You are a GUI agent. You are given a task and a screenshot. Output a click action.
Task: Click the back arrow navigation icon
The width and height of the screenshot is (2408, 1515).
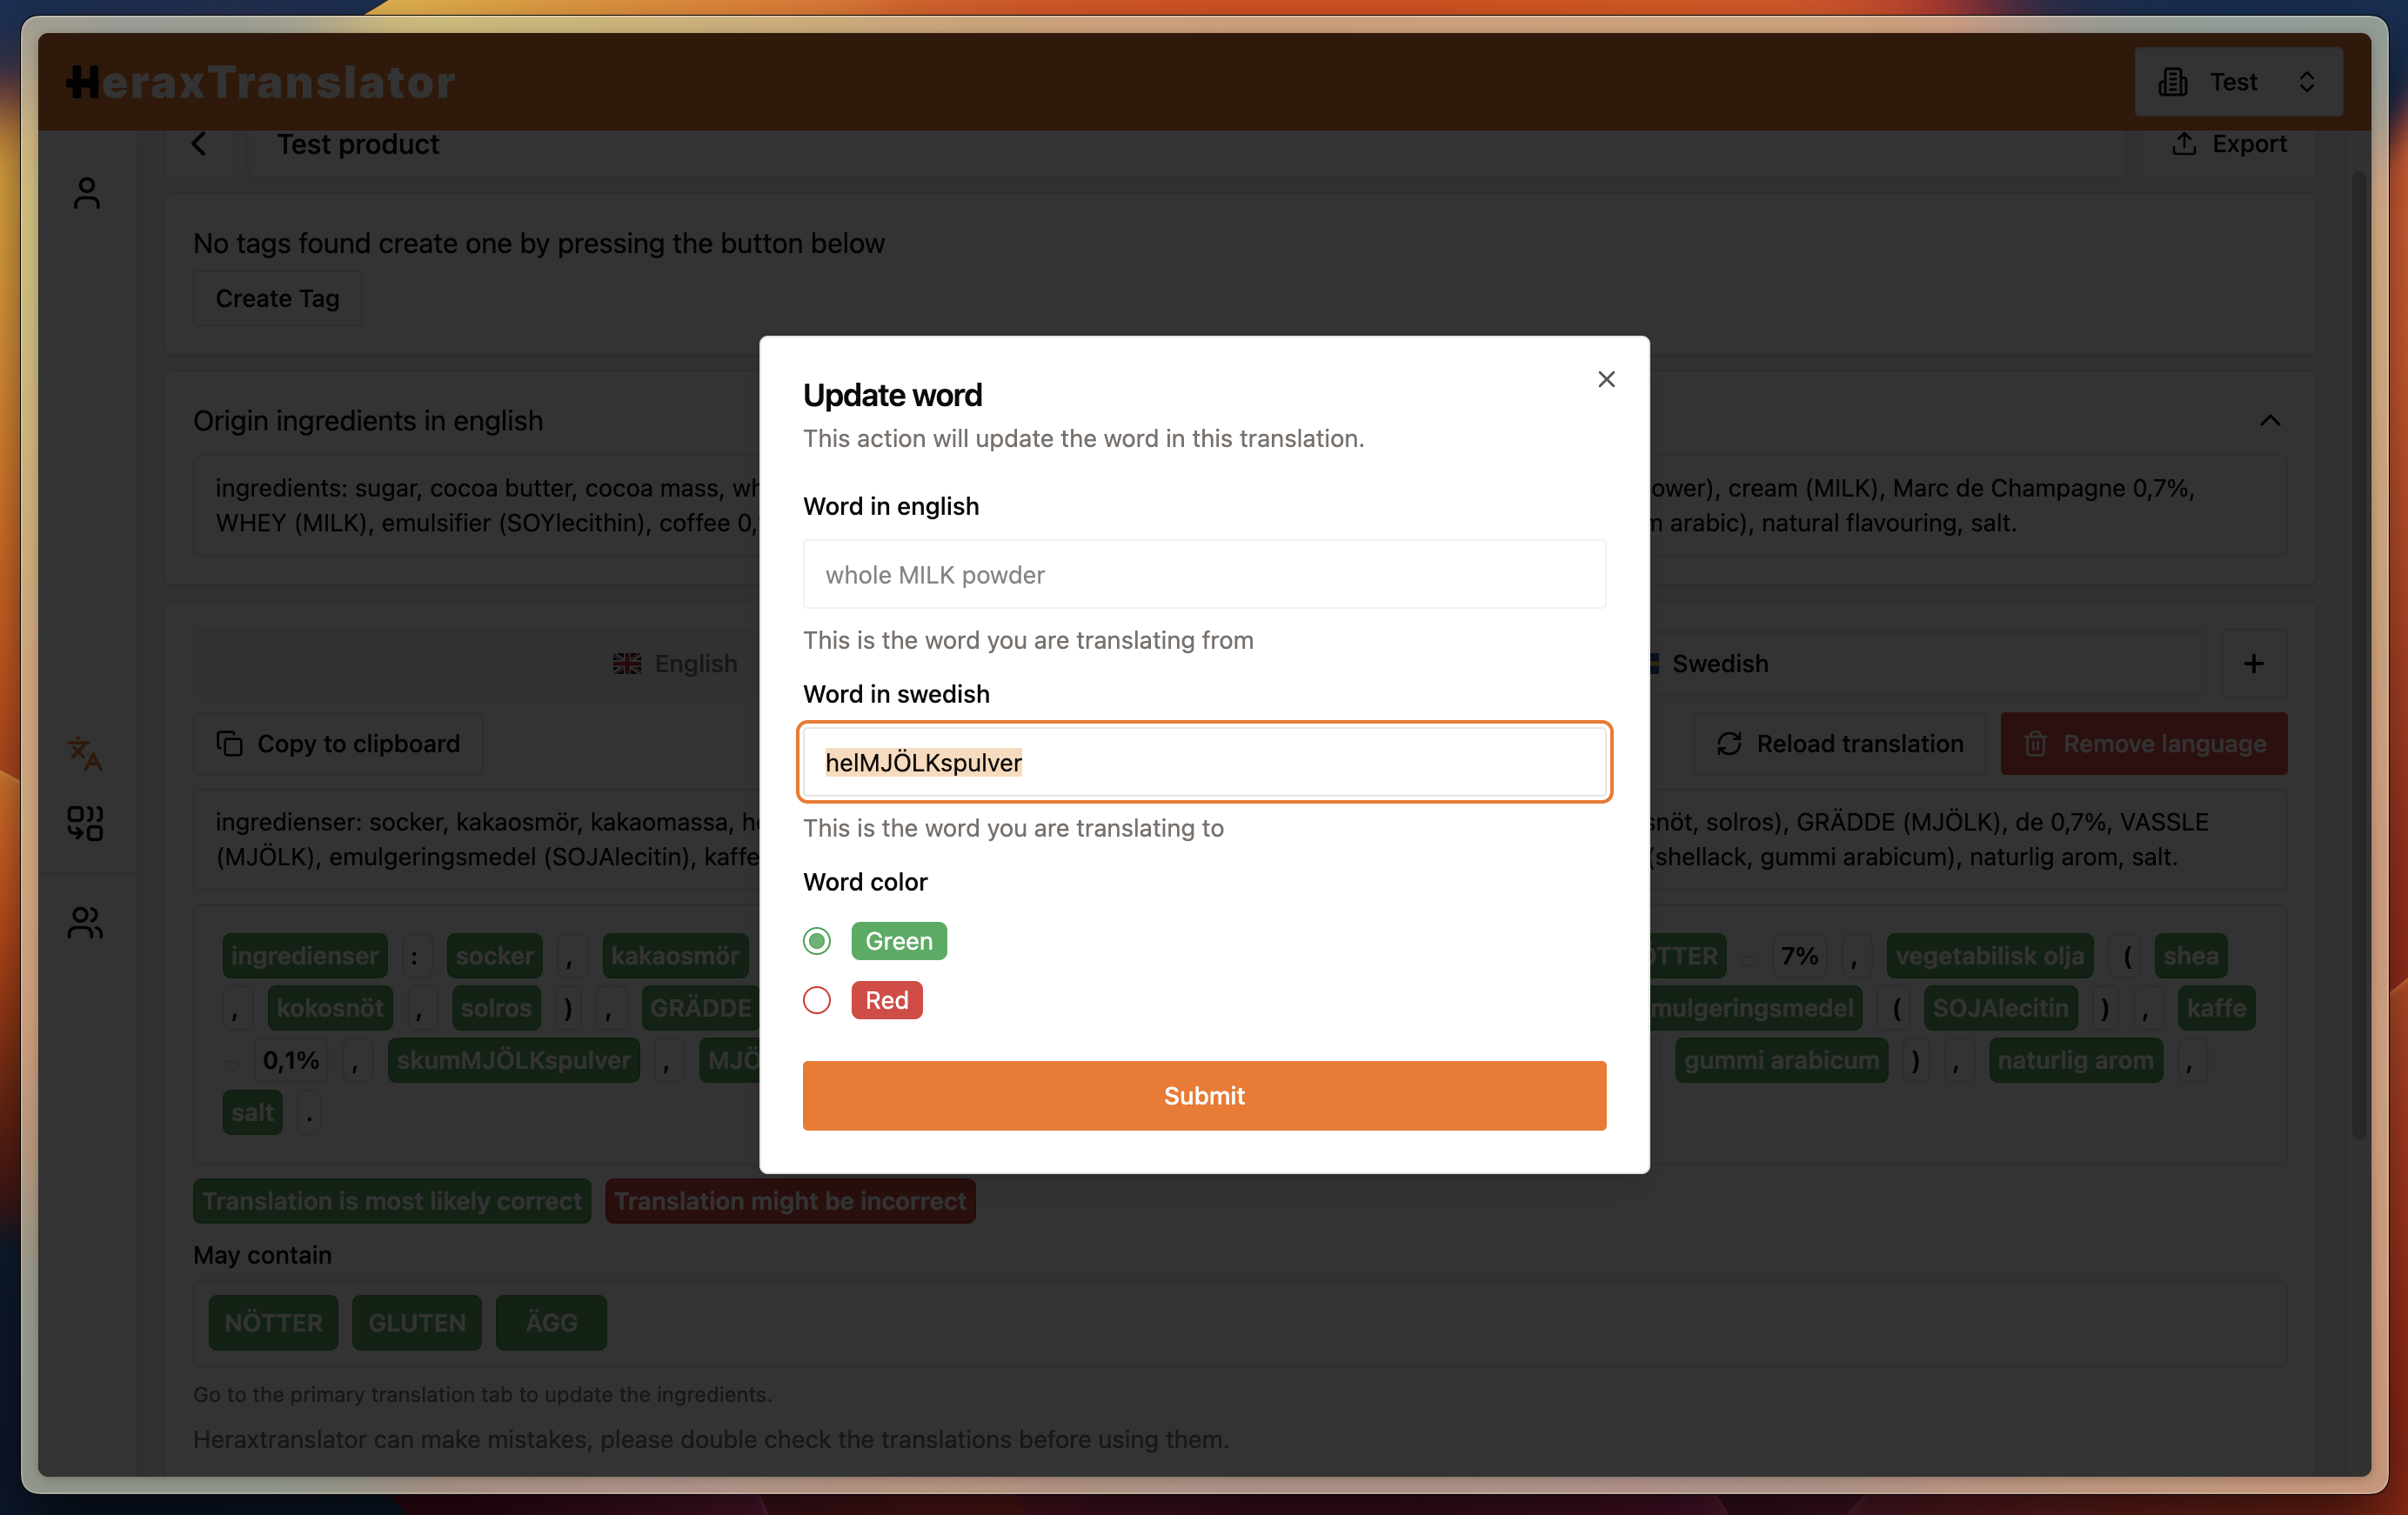coord(199,143)
